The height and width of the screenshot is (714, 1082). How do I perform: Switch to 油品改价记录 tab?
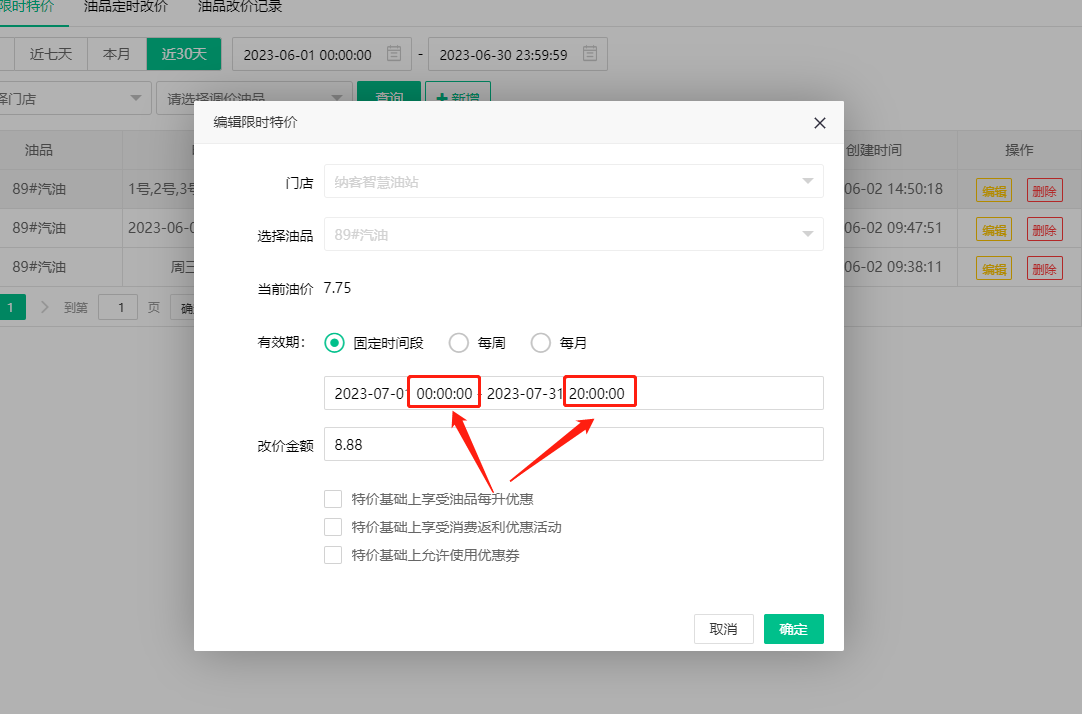240,7
